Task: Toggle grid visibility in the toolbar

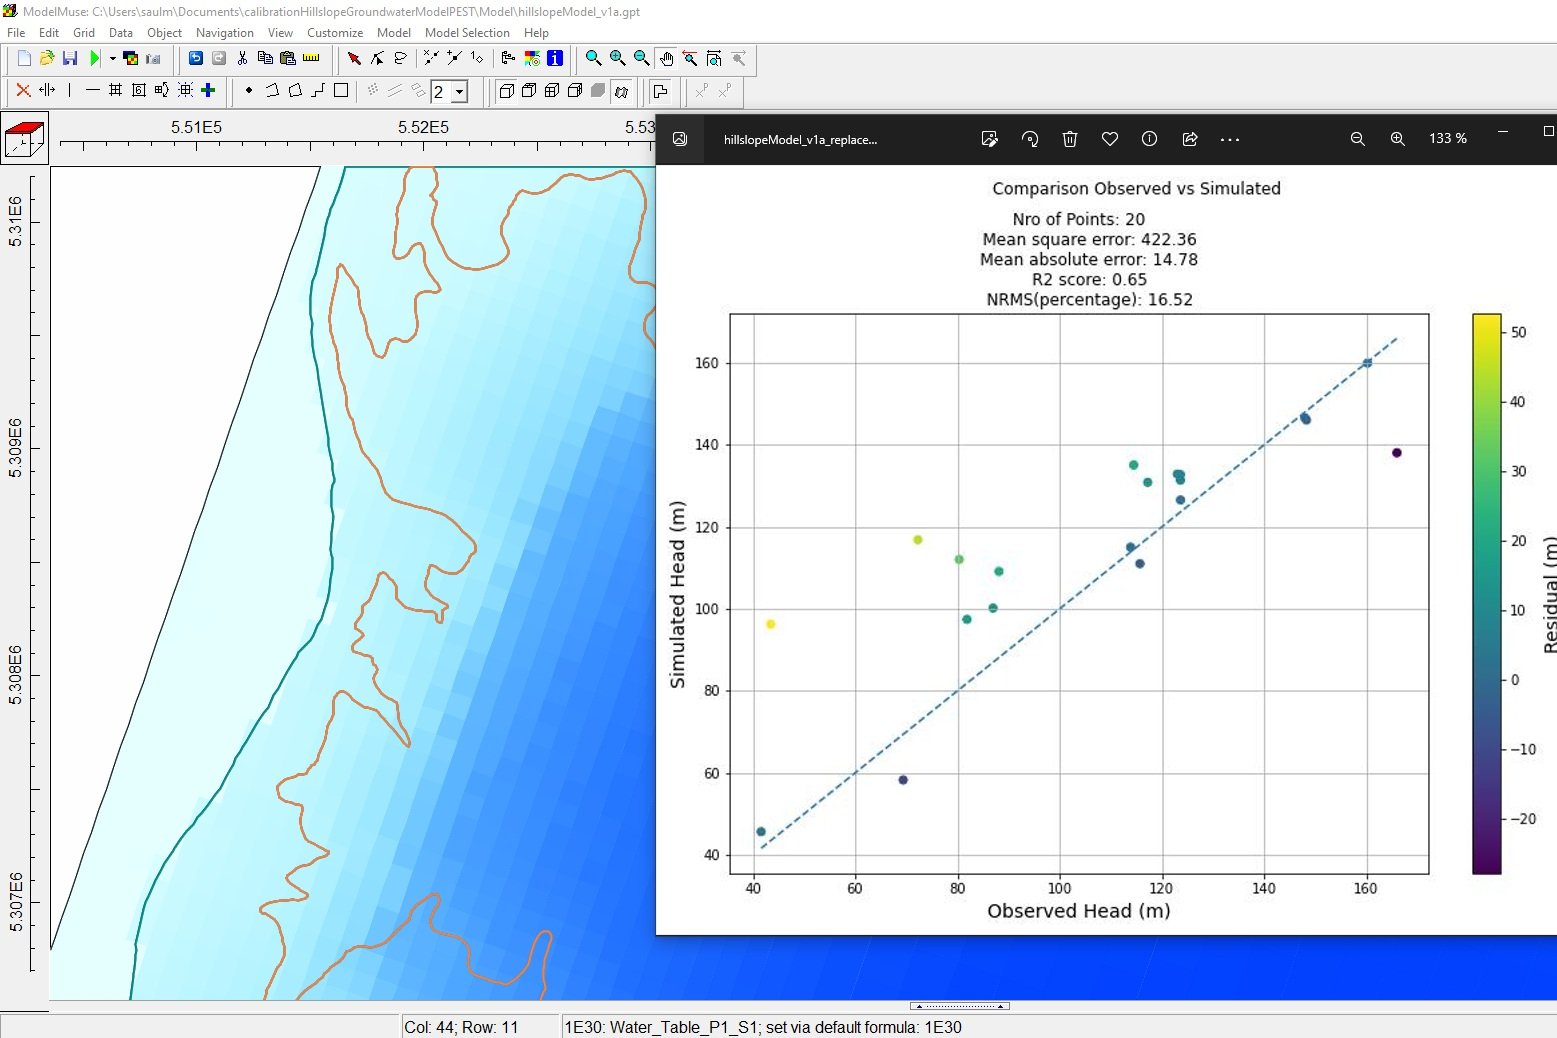Action: click(116, 90)
